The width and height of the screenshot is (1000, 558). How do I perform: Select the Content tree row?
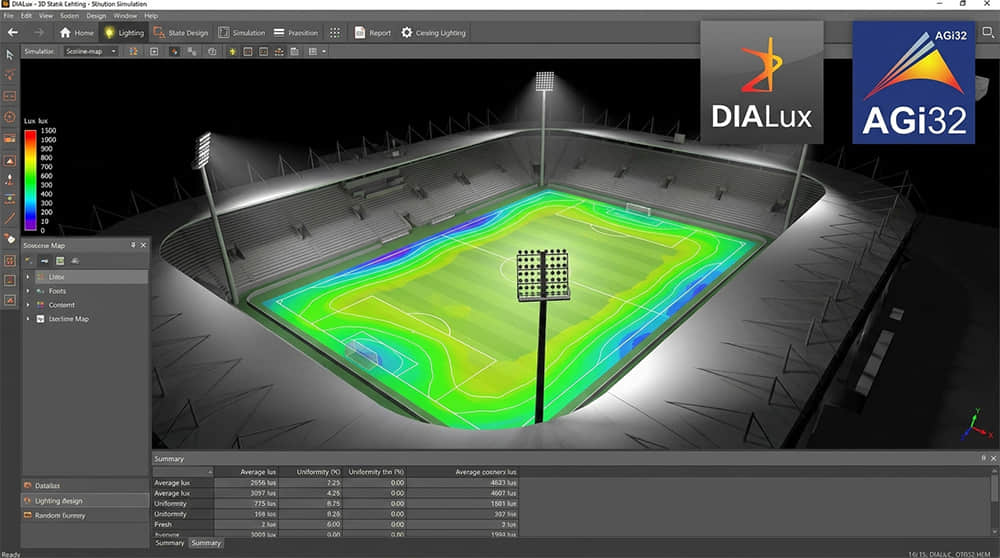pos(85,305)
